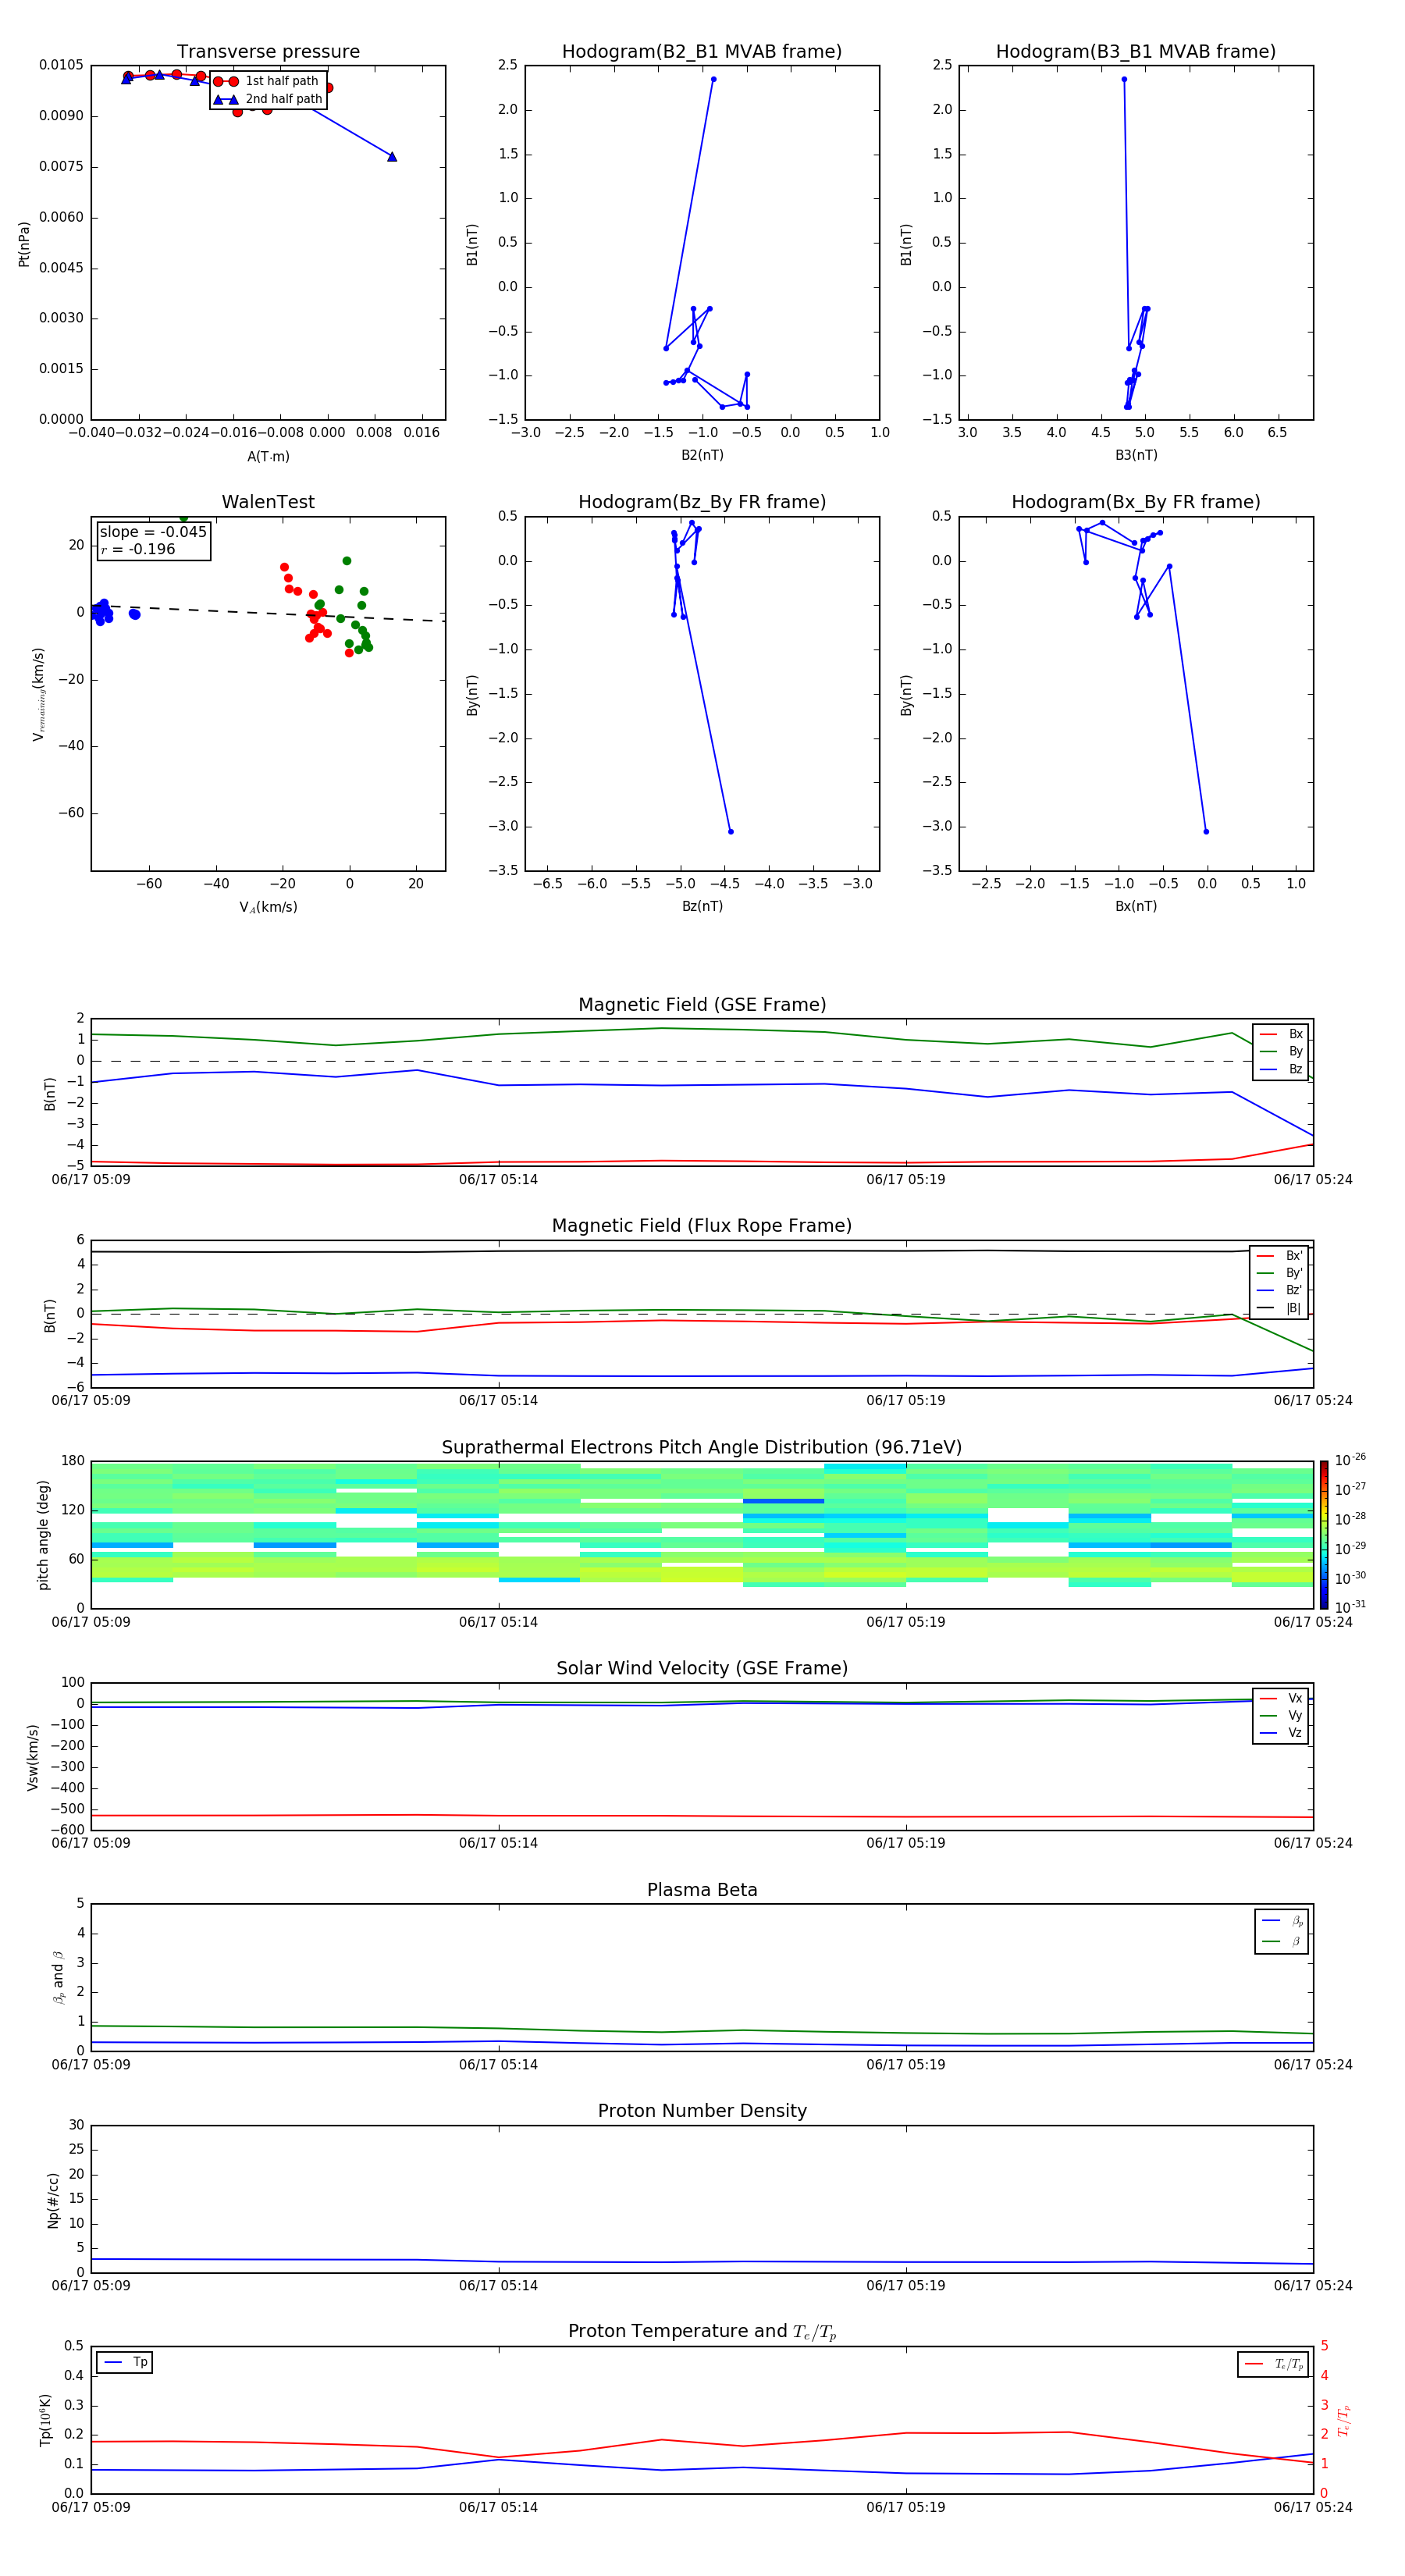Click the lowest point in Bx_By hodogram
Image resolution: width=1405 pixels, height=2576 pixels.
[1206, 832]
